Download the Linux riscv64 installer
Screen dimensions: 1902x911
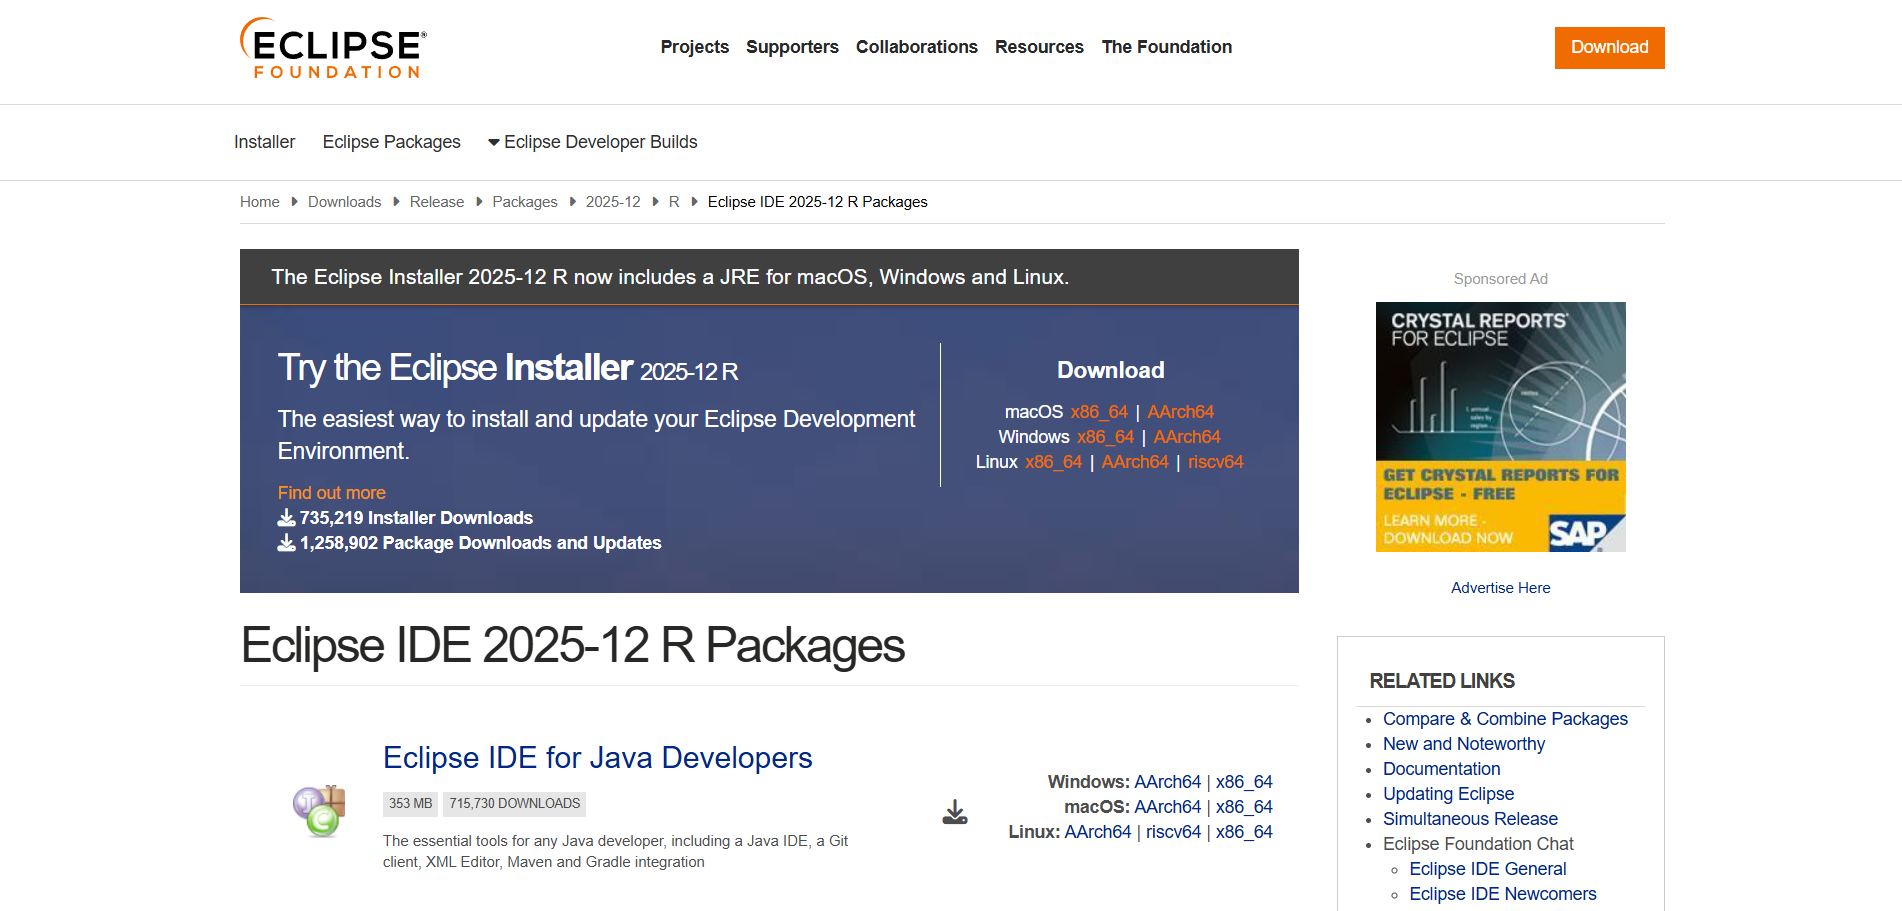click(x=1215, y=461)
